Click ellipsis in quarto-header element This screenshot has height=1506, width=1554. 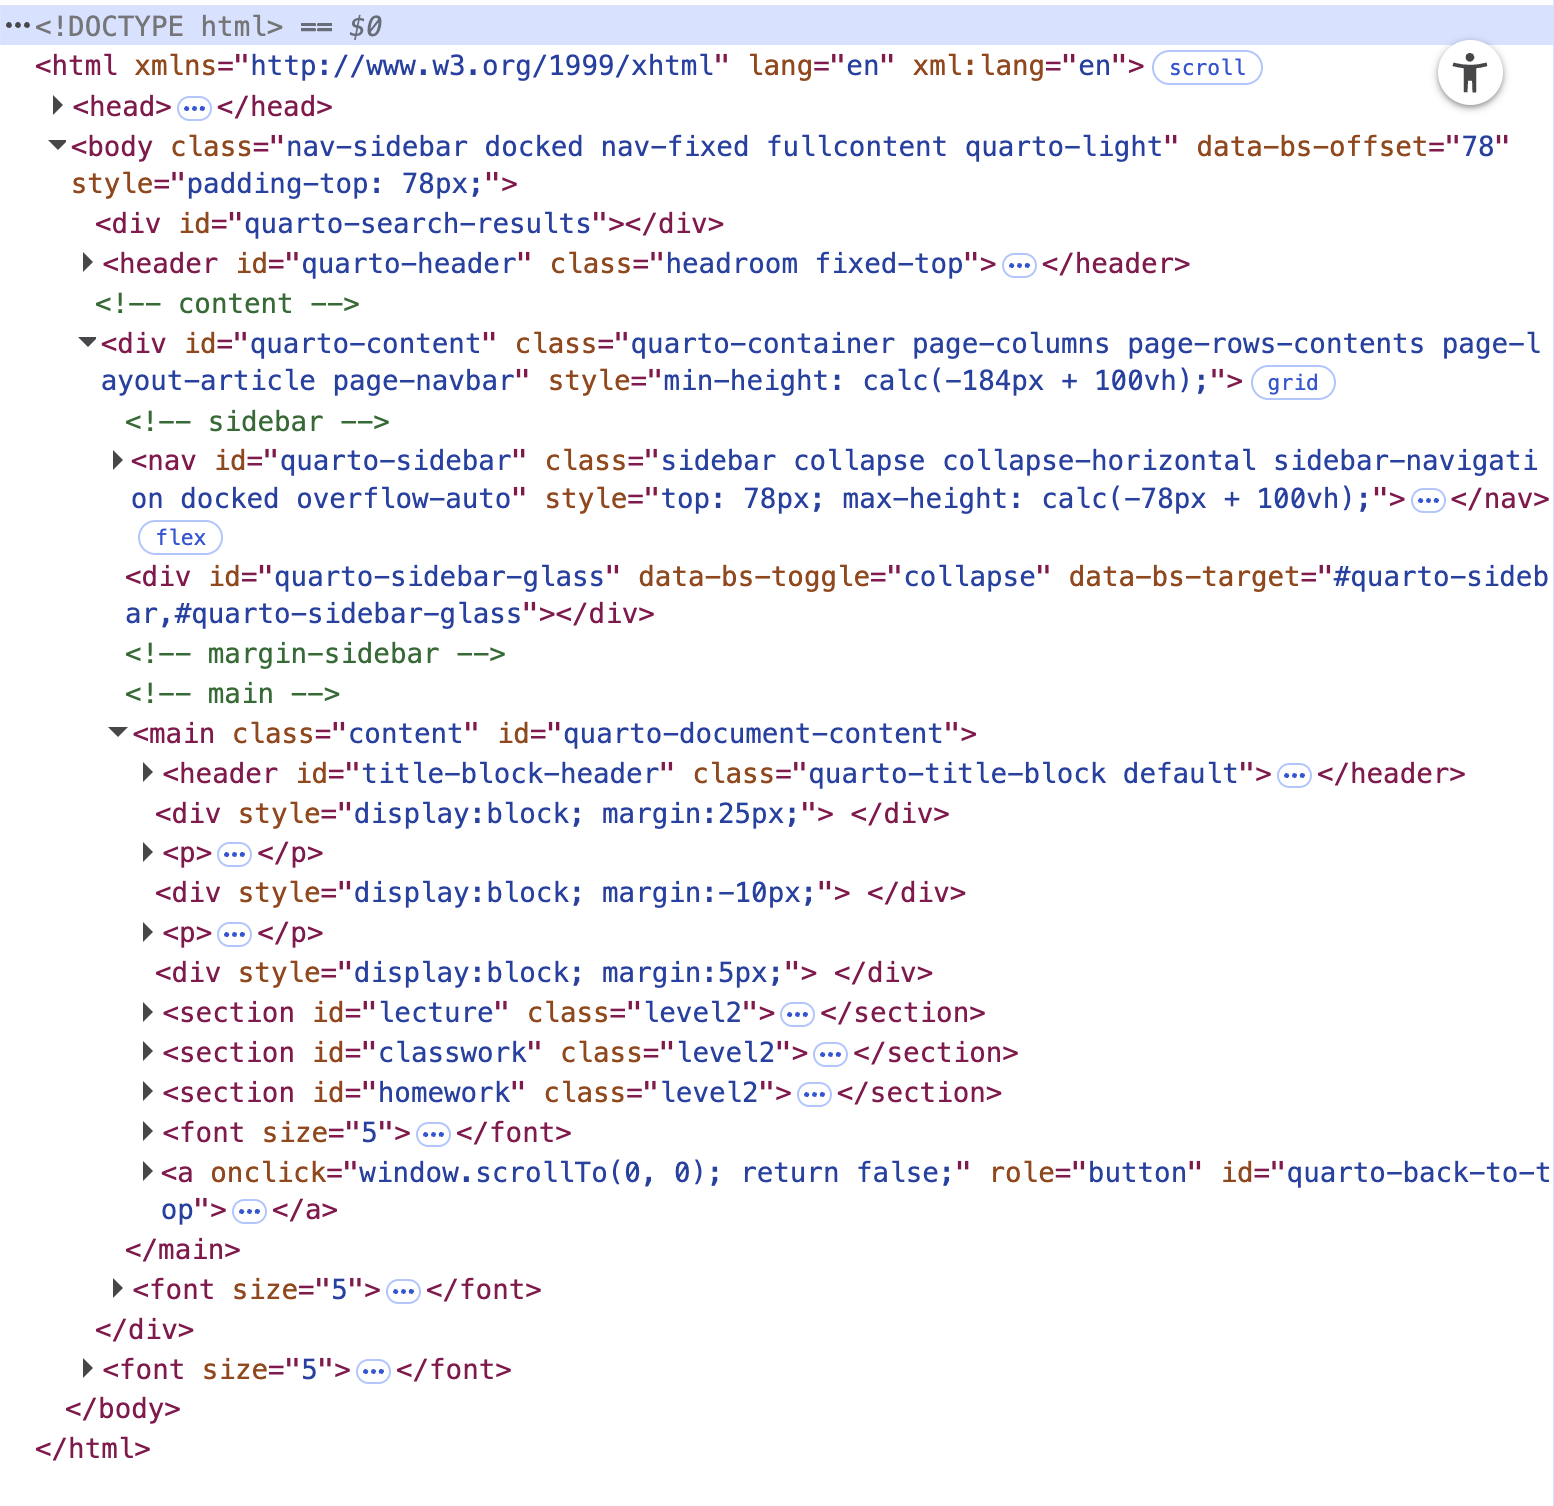(x=1018, y=265)
